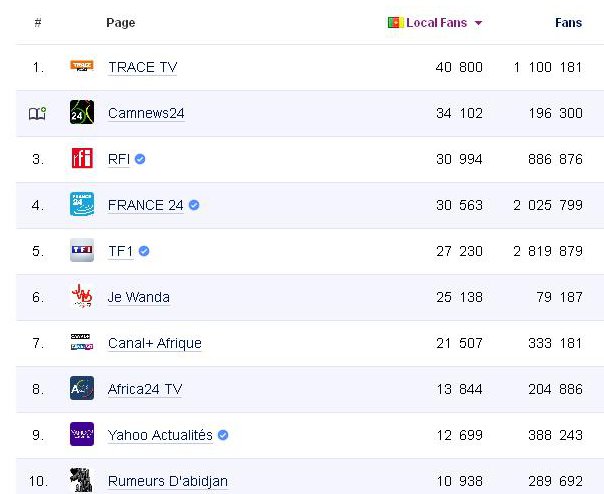Click the FRANCE 24 logo icon
Viewport: 604px width, 494px height.
pyautogui.click(x=82, y=205)
